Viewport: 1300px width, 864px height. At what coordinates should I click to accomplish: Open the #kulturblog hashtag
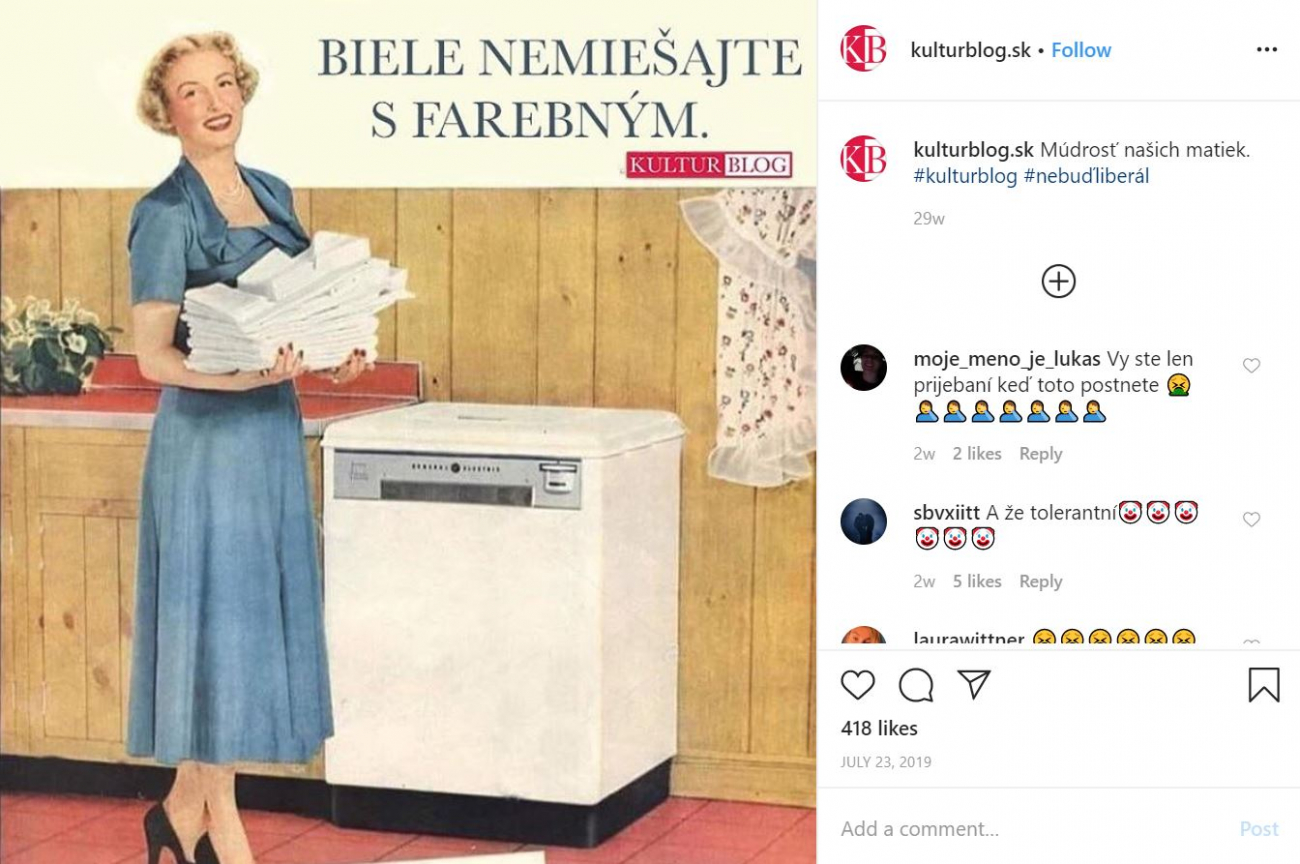pyautogui.click(x=965, y=176)
